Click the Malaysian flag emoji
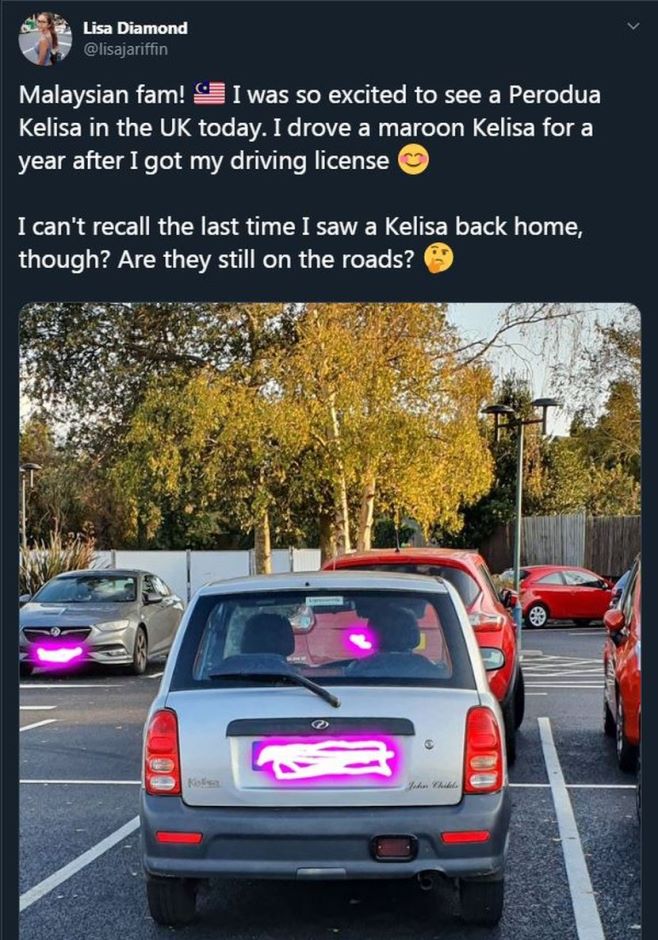This screenshot has height=940, width=658. coord(209,94)
